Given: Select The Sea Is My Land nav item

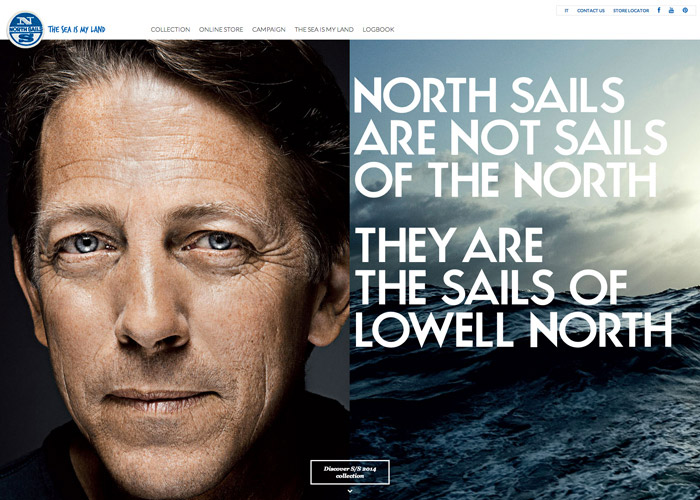Looking at the screenshot, I should coord(324,29).
